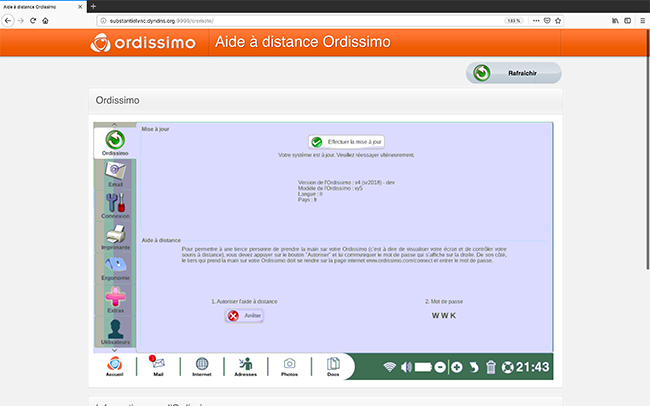Open Docs in the bottom dock
This screenshot has height=406, width=650.
[x=333, y=366]
